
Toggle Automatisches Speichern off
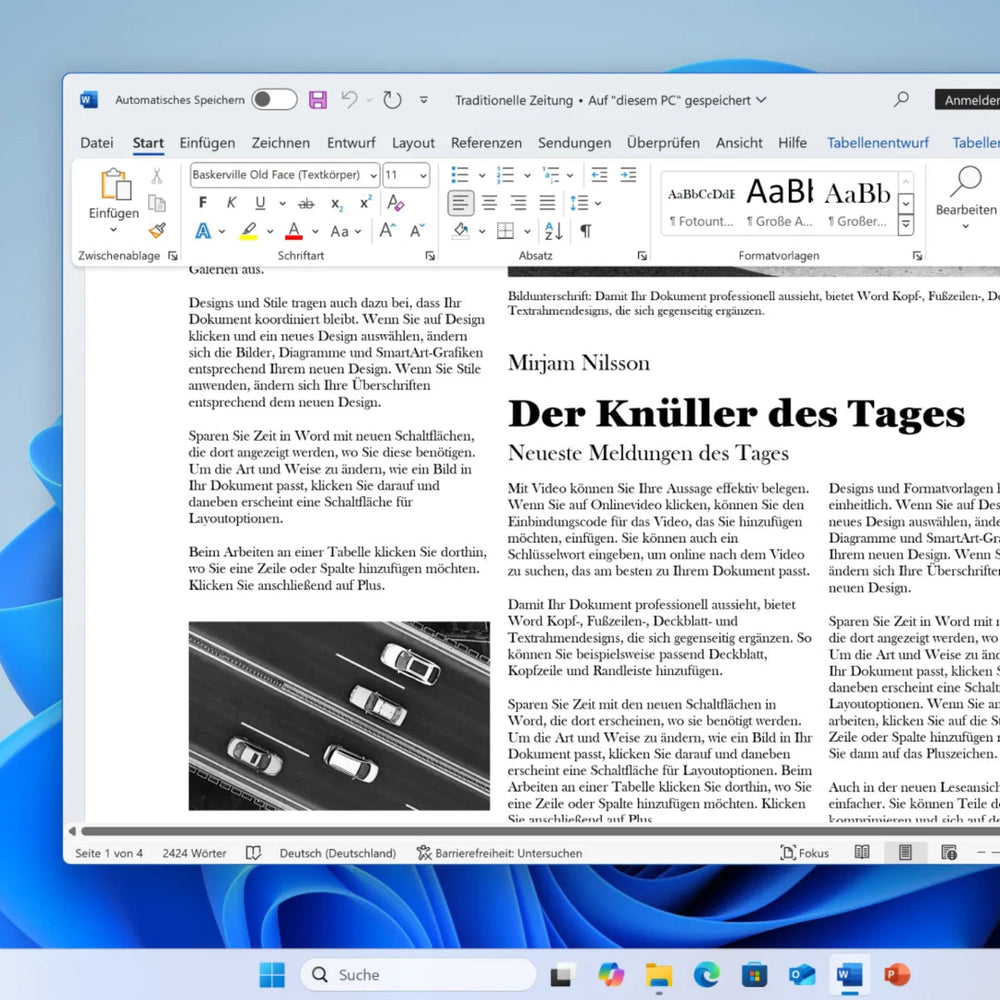[x=274, y=99]
